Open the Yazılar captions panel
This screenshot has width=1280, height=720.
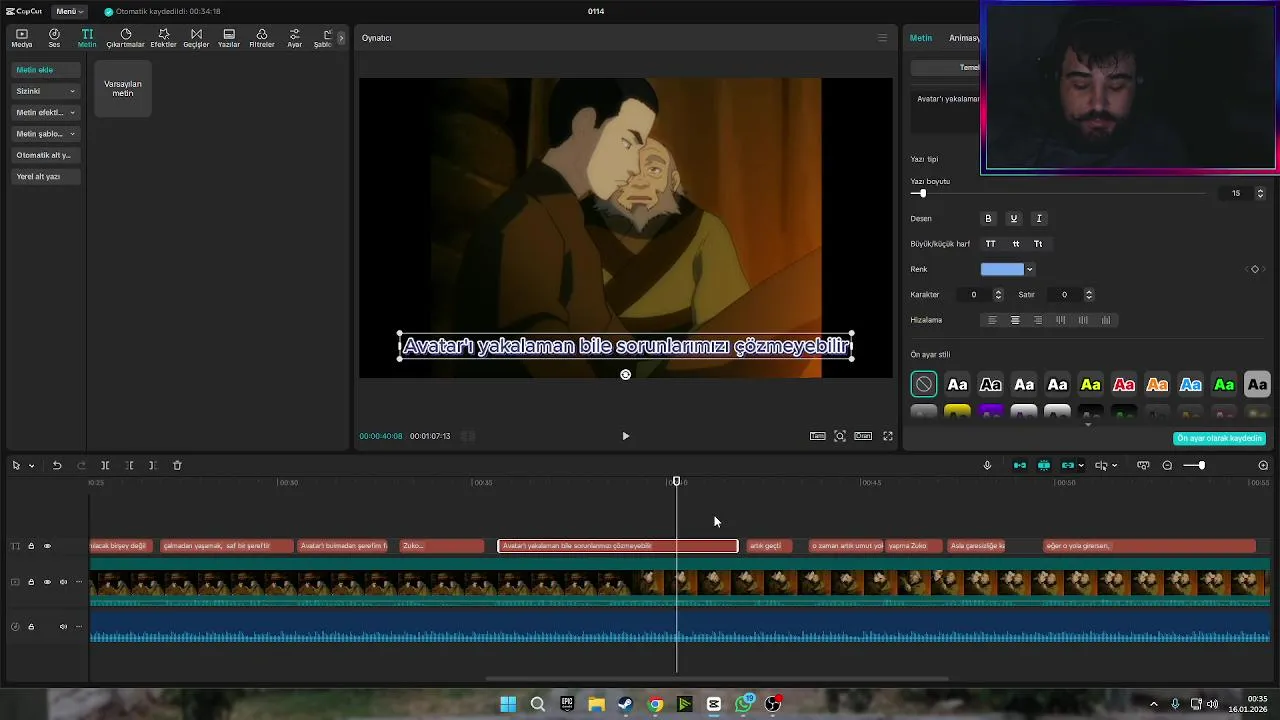tap(229, 38)
